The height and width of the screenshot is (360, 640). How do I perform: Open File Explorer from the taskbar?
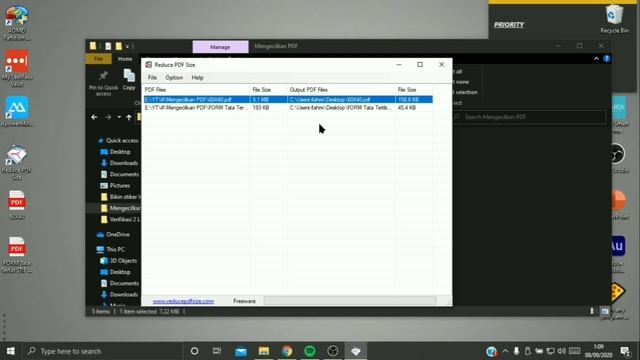pos(264,351)
